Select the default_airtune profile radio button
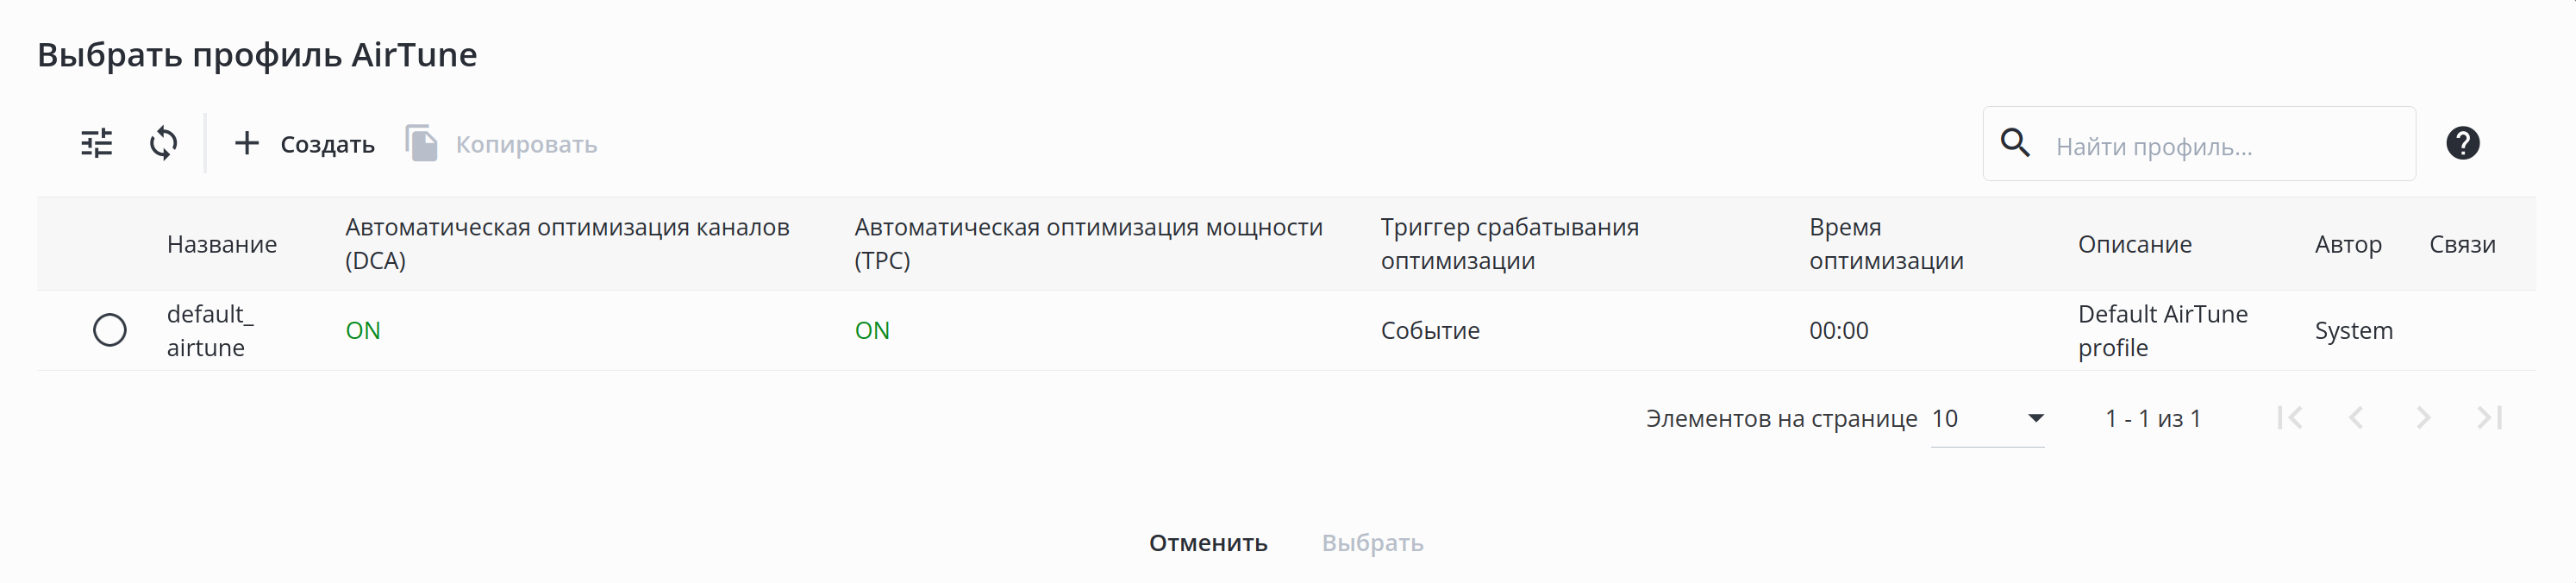Image resolution: width=2576 pixels, height=583 pixels. tap(110, 330)
